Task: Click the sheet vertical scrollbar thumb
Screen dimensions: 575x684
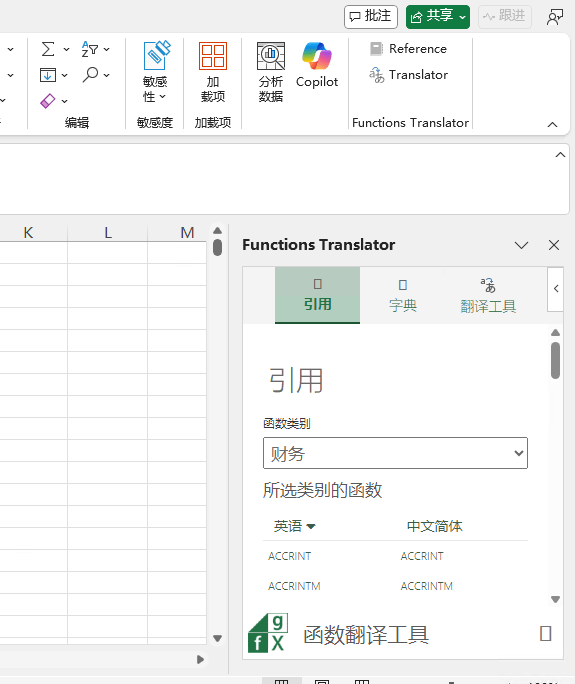Action: click(x=217, y=247)
